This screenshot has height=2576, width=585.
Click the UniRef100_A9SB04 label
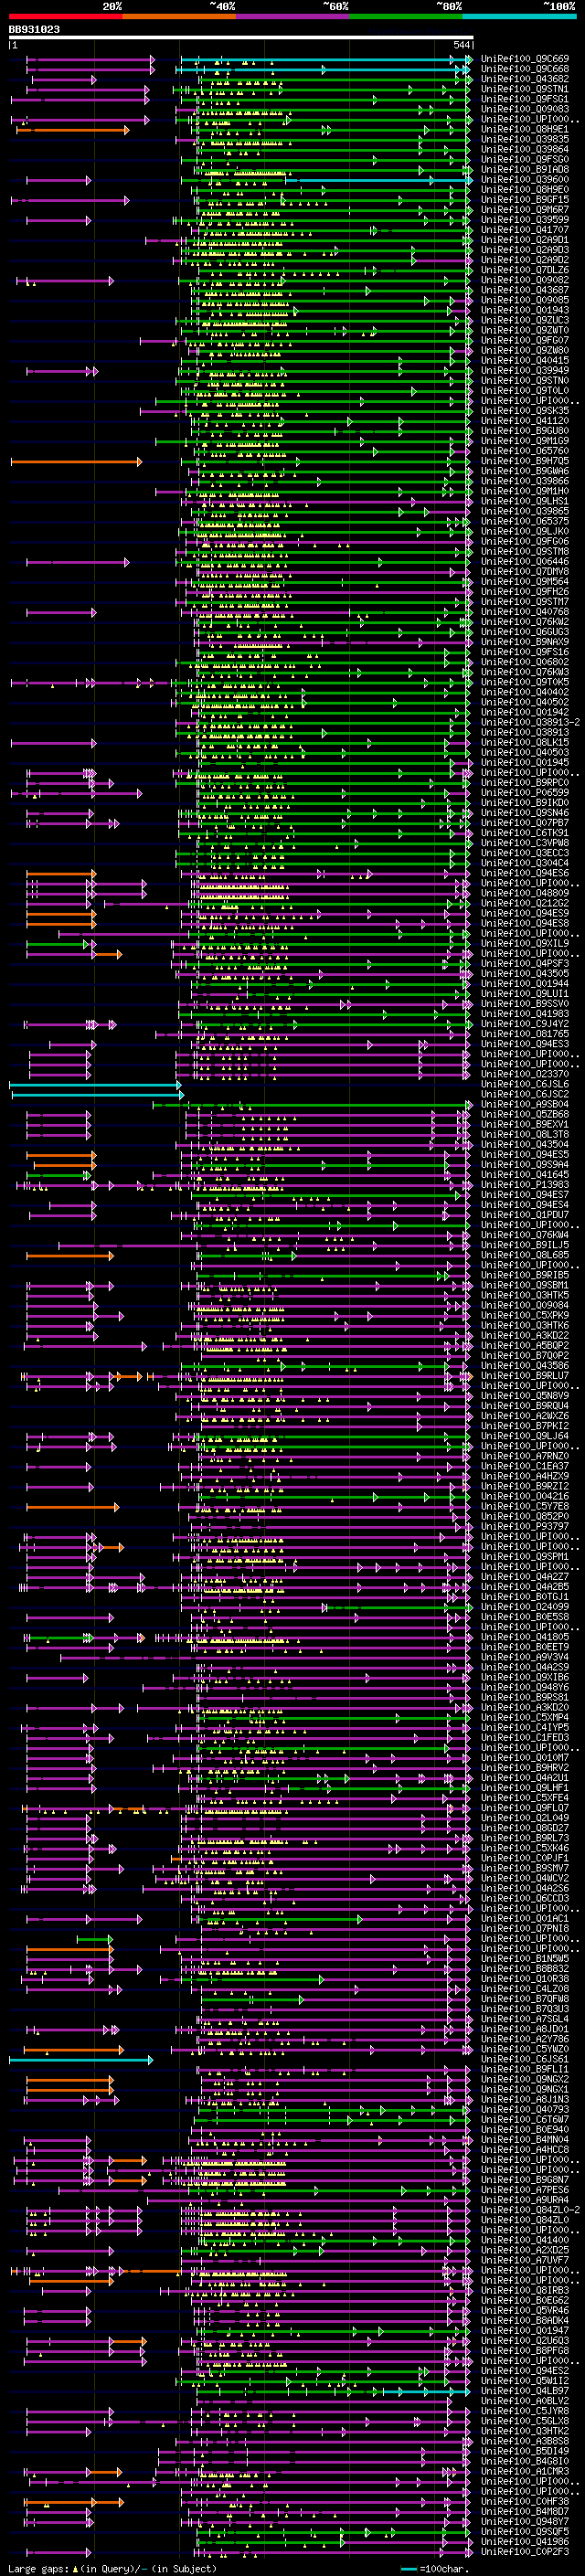(x=524, y=1104)
